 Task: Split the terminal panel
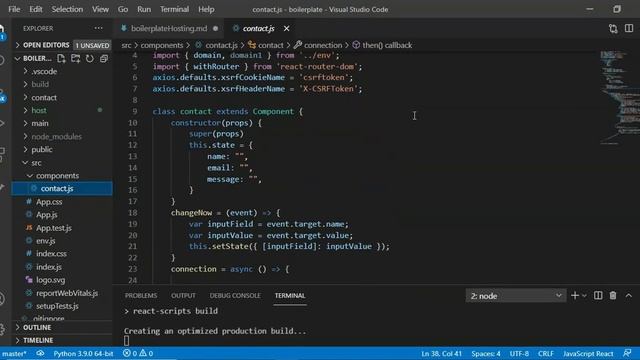tap(598, 296)
